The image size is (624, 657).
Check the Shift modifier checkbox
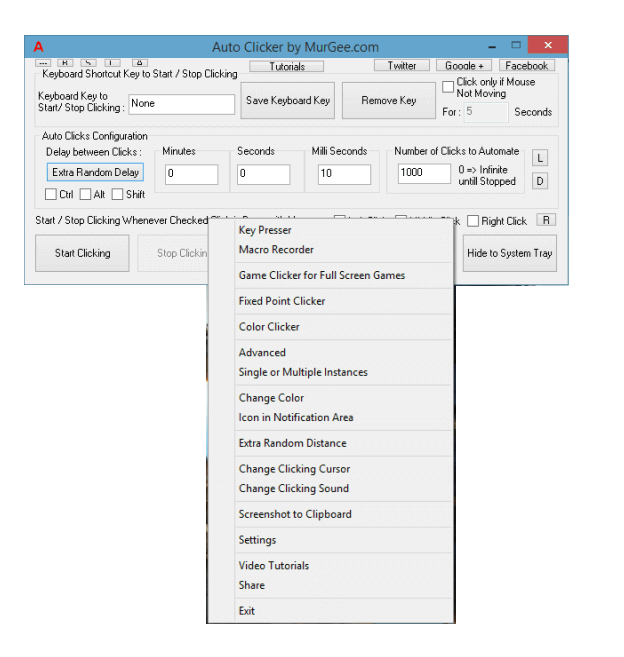(117, 194)
